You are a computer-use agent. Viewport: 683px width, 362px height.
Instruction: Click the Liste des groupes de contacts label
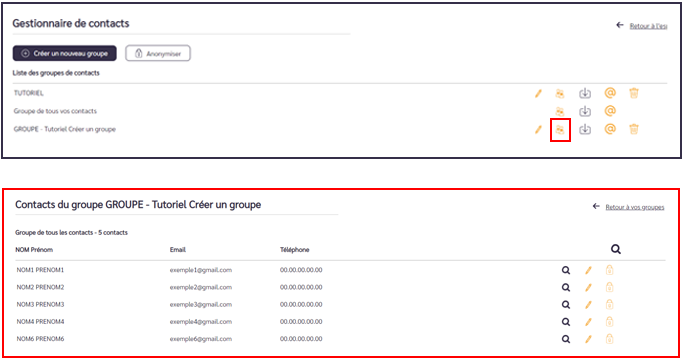(56, 73)
